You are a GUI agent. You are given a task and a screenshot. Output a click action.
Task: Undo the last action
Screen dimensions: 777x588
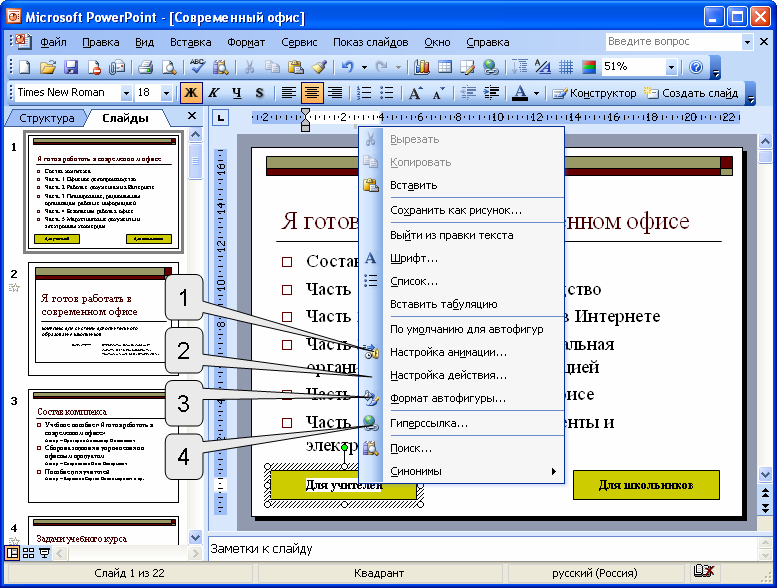(347, 67)
